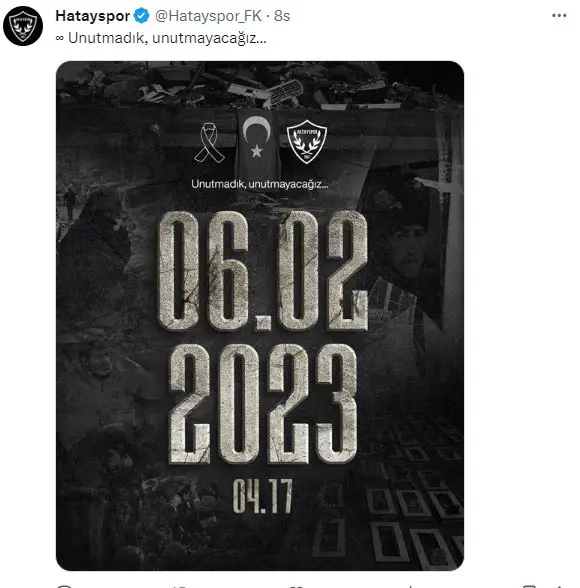Click the crescent and star flag in image
Viewport: 580px width, 588px height.
256,141
